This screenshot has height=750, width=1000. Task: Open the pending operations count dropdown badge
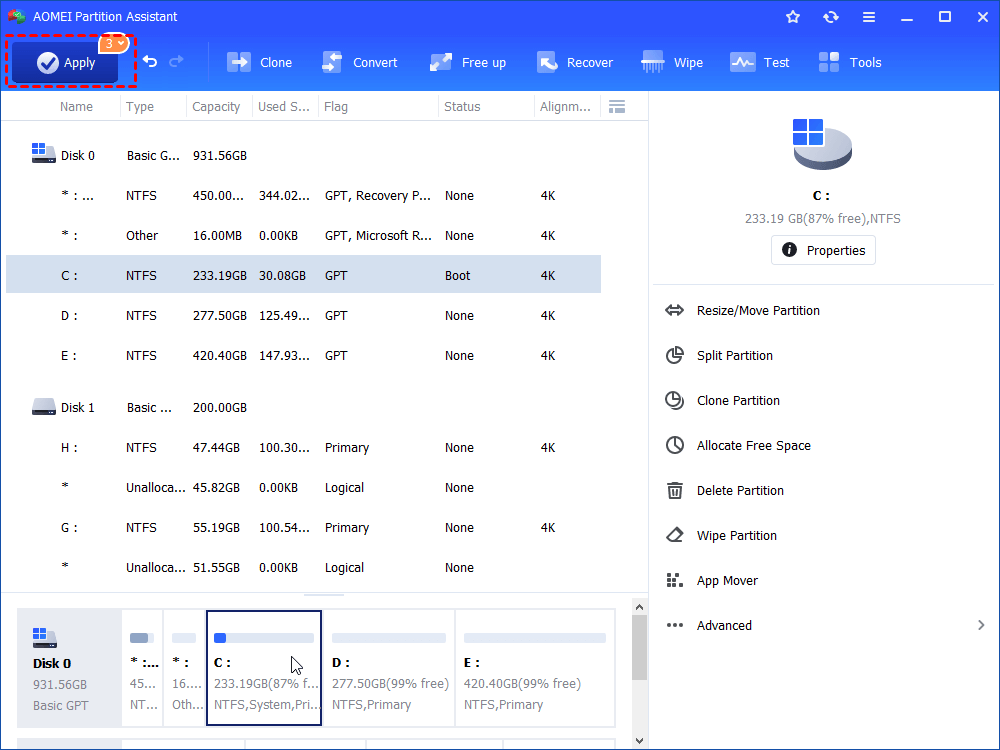click(x=114, y=43)
